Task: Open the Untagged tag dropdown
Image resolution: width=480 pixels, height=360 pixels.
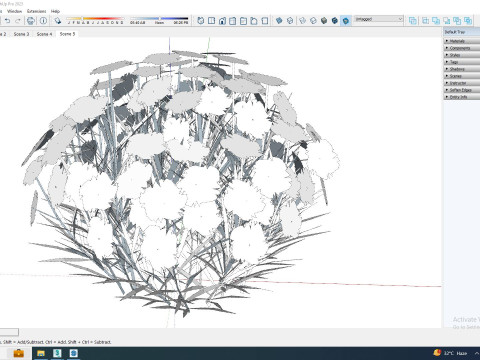Action: [x=379, y=19]
